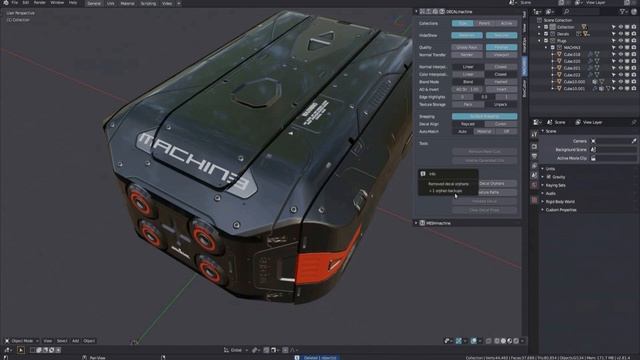Click the AO strength value field

[x=468, y=89]
